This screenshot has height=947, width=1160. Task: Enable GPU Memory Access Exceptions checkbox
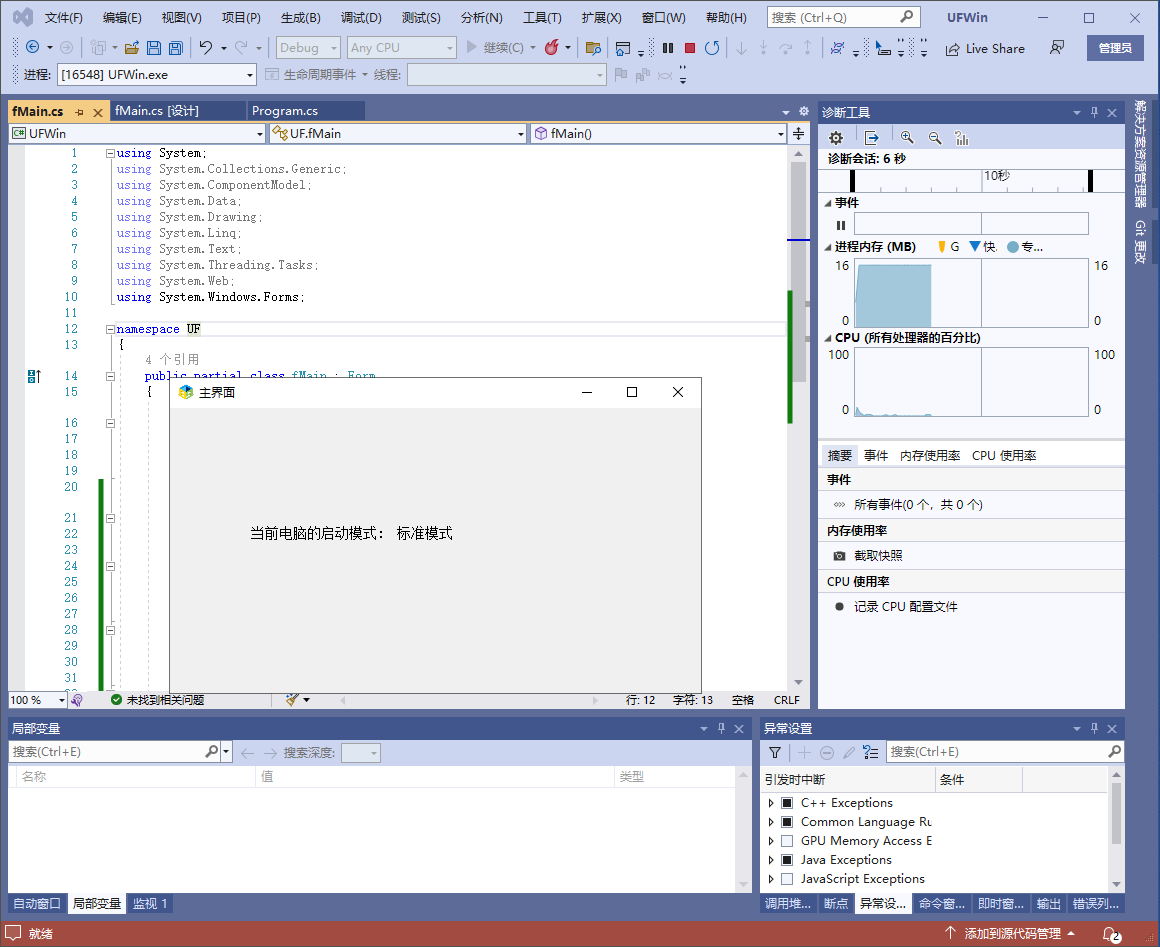pyautogui.click(x=787, y=841)
